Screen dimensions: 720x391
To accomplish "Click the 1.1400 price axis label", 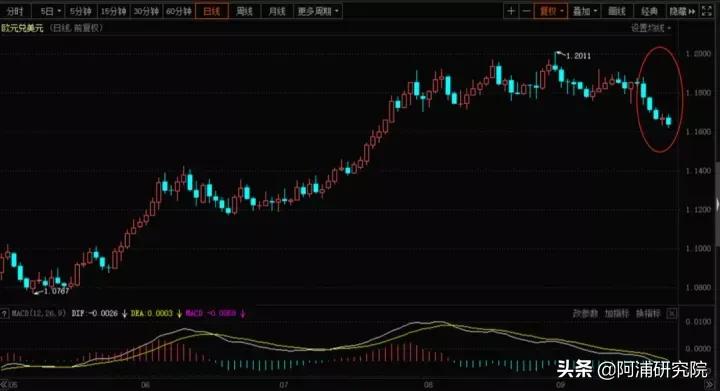I will (x=698, y=171).
